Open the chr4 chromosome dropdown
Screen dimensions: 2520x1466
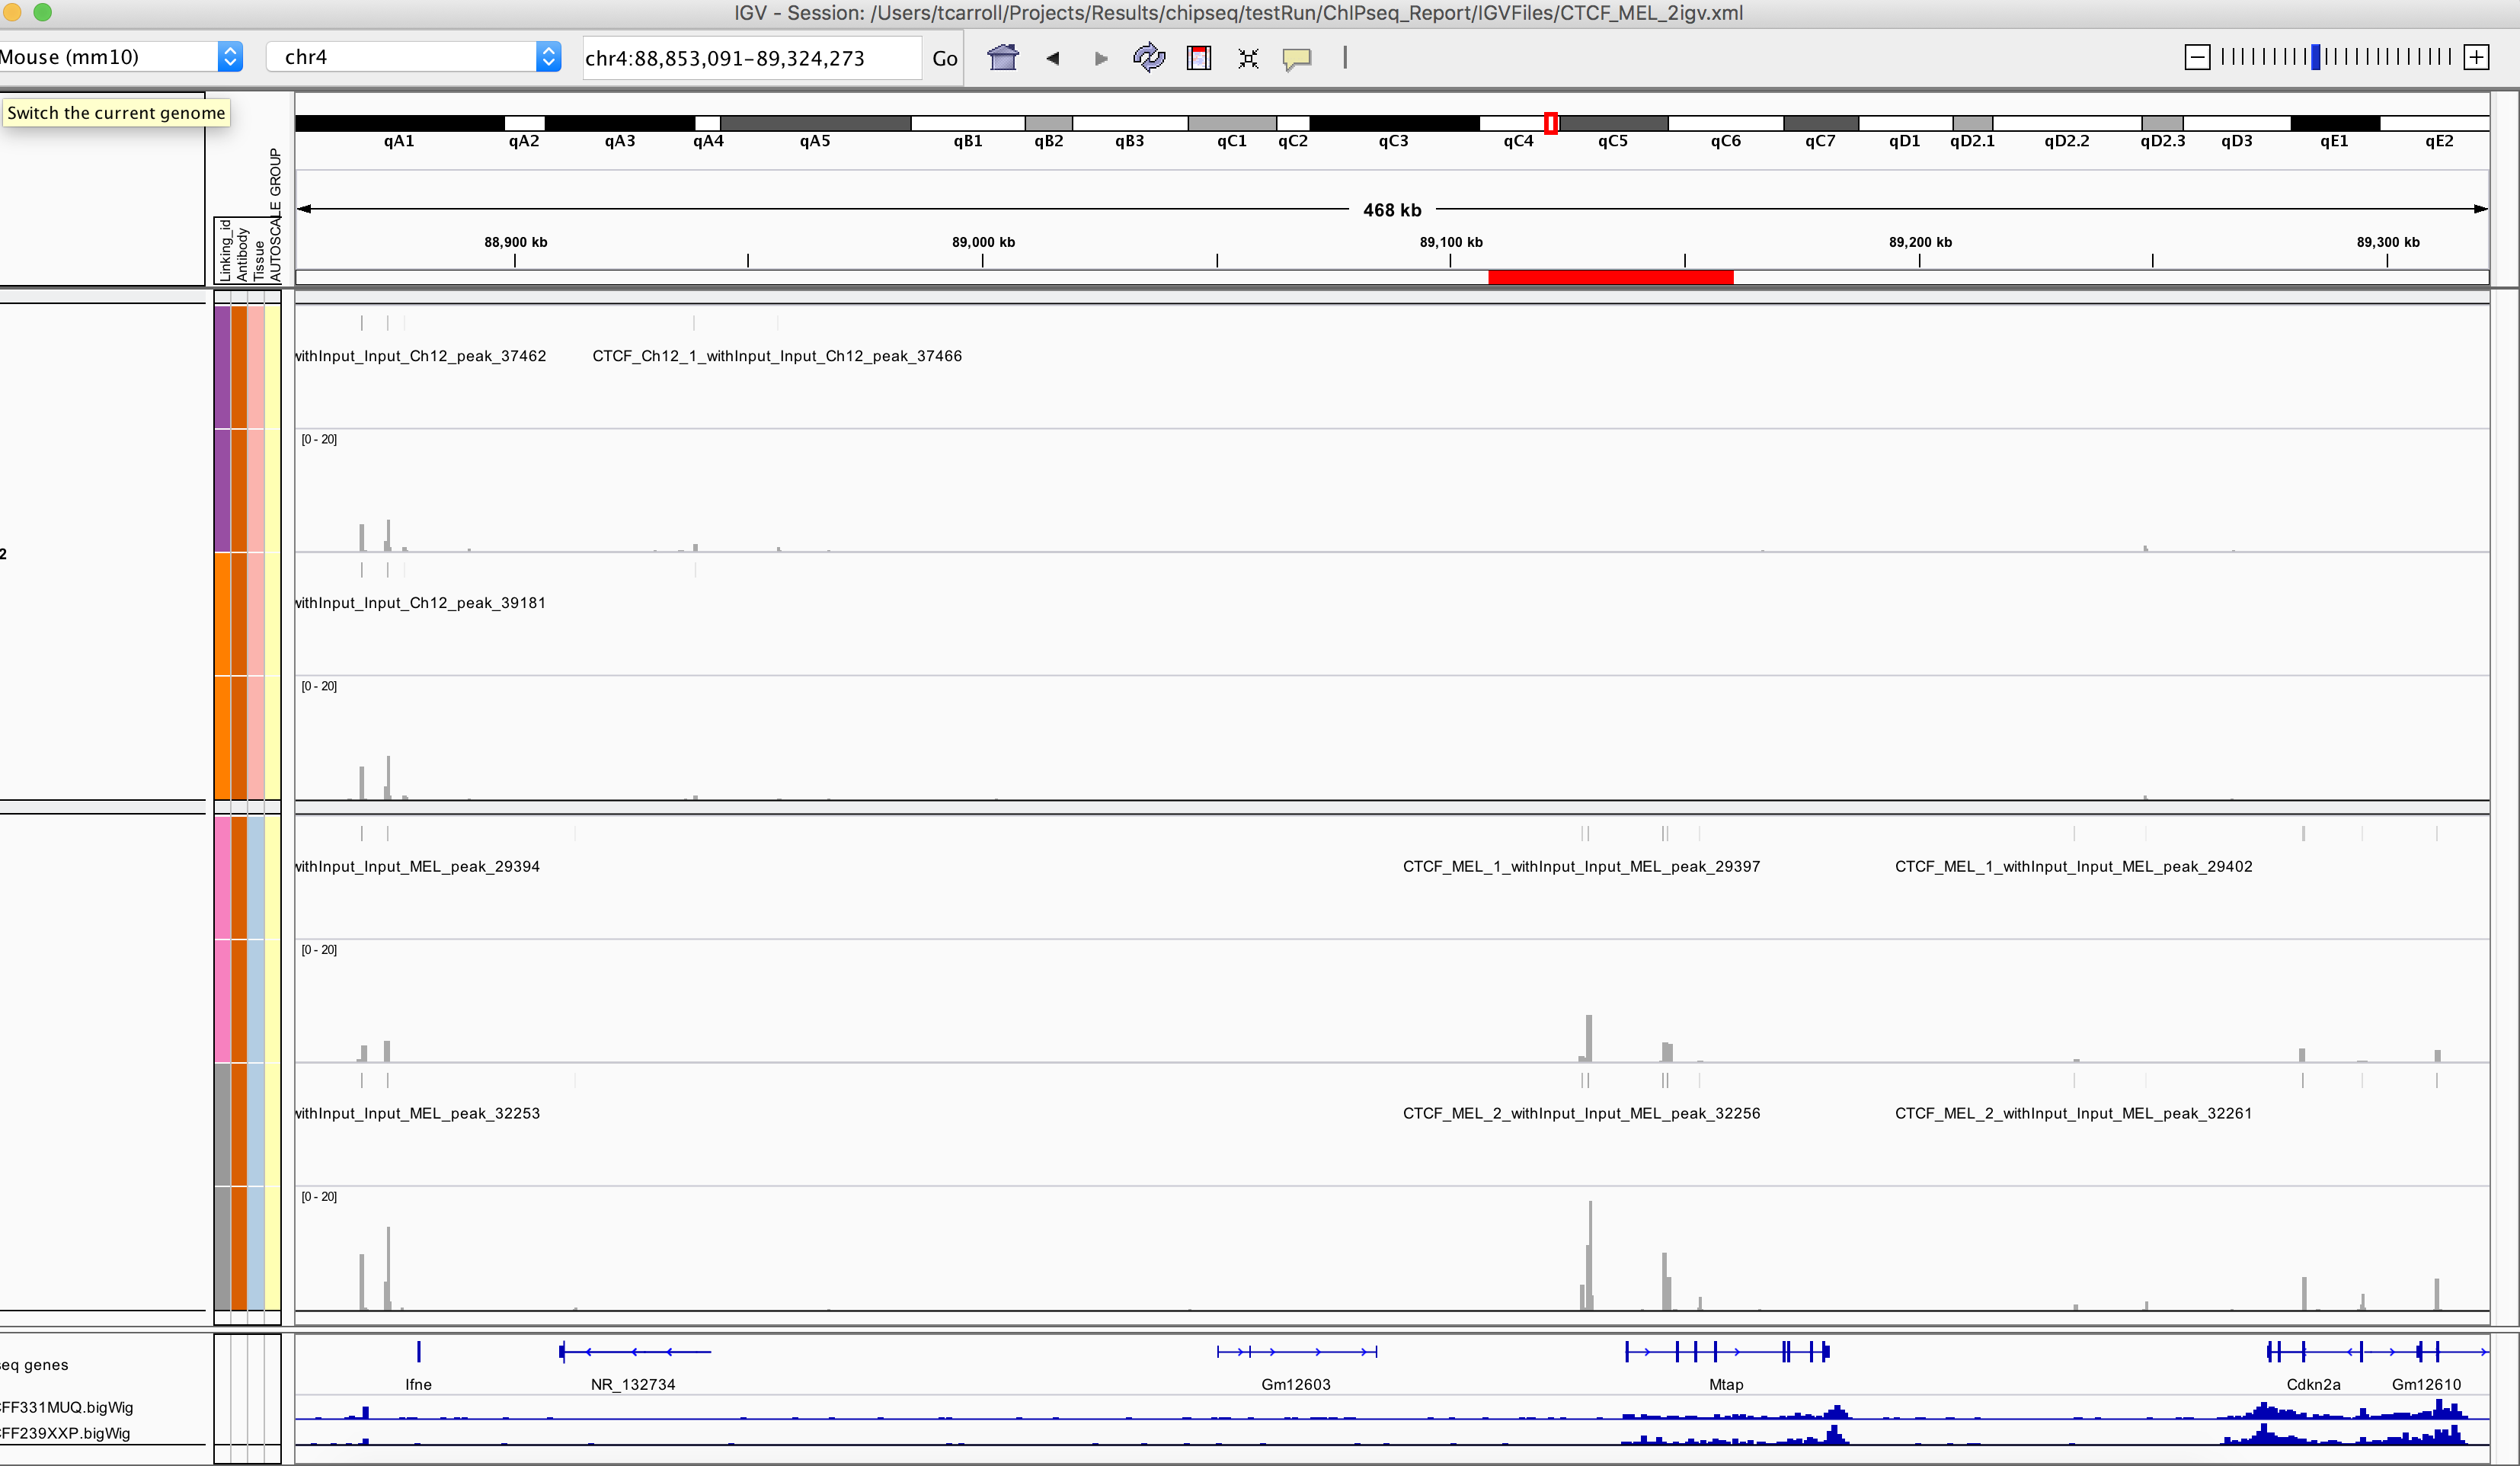[413, 56]
